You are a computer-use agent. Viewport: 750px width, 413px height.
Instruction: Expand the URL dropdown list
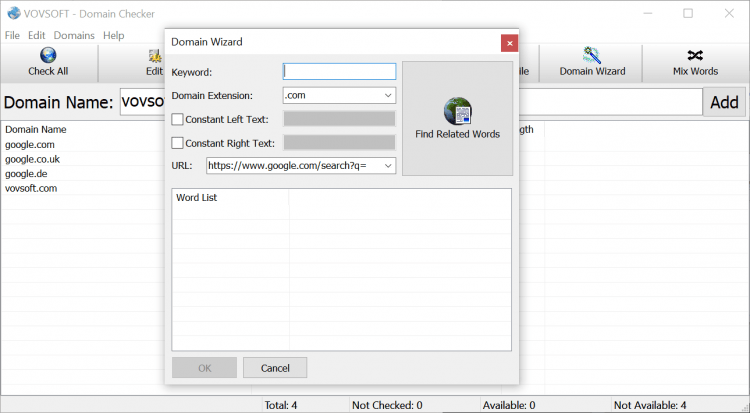[388, 166]
